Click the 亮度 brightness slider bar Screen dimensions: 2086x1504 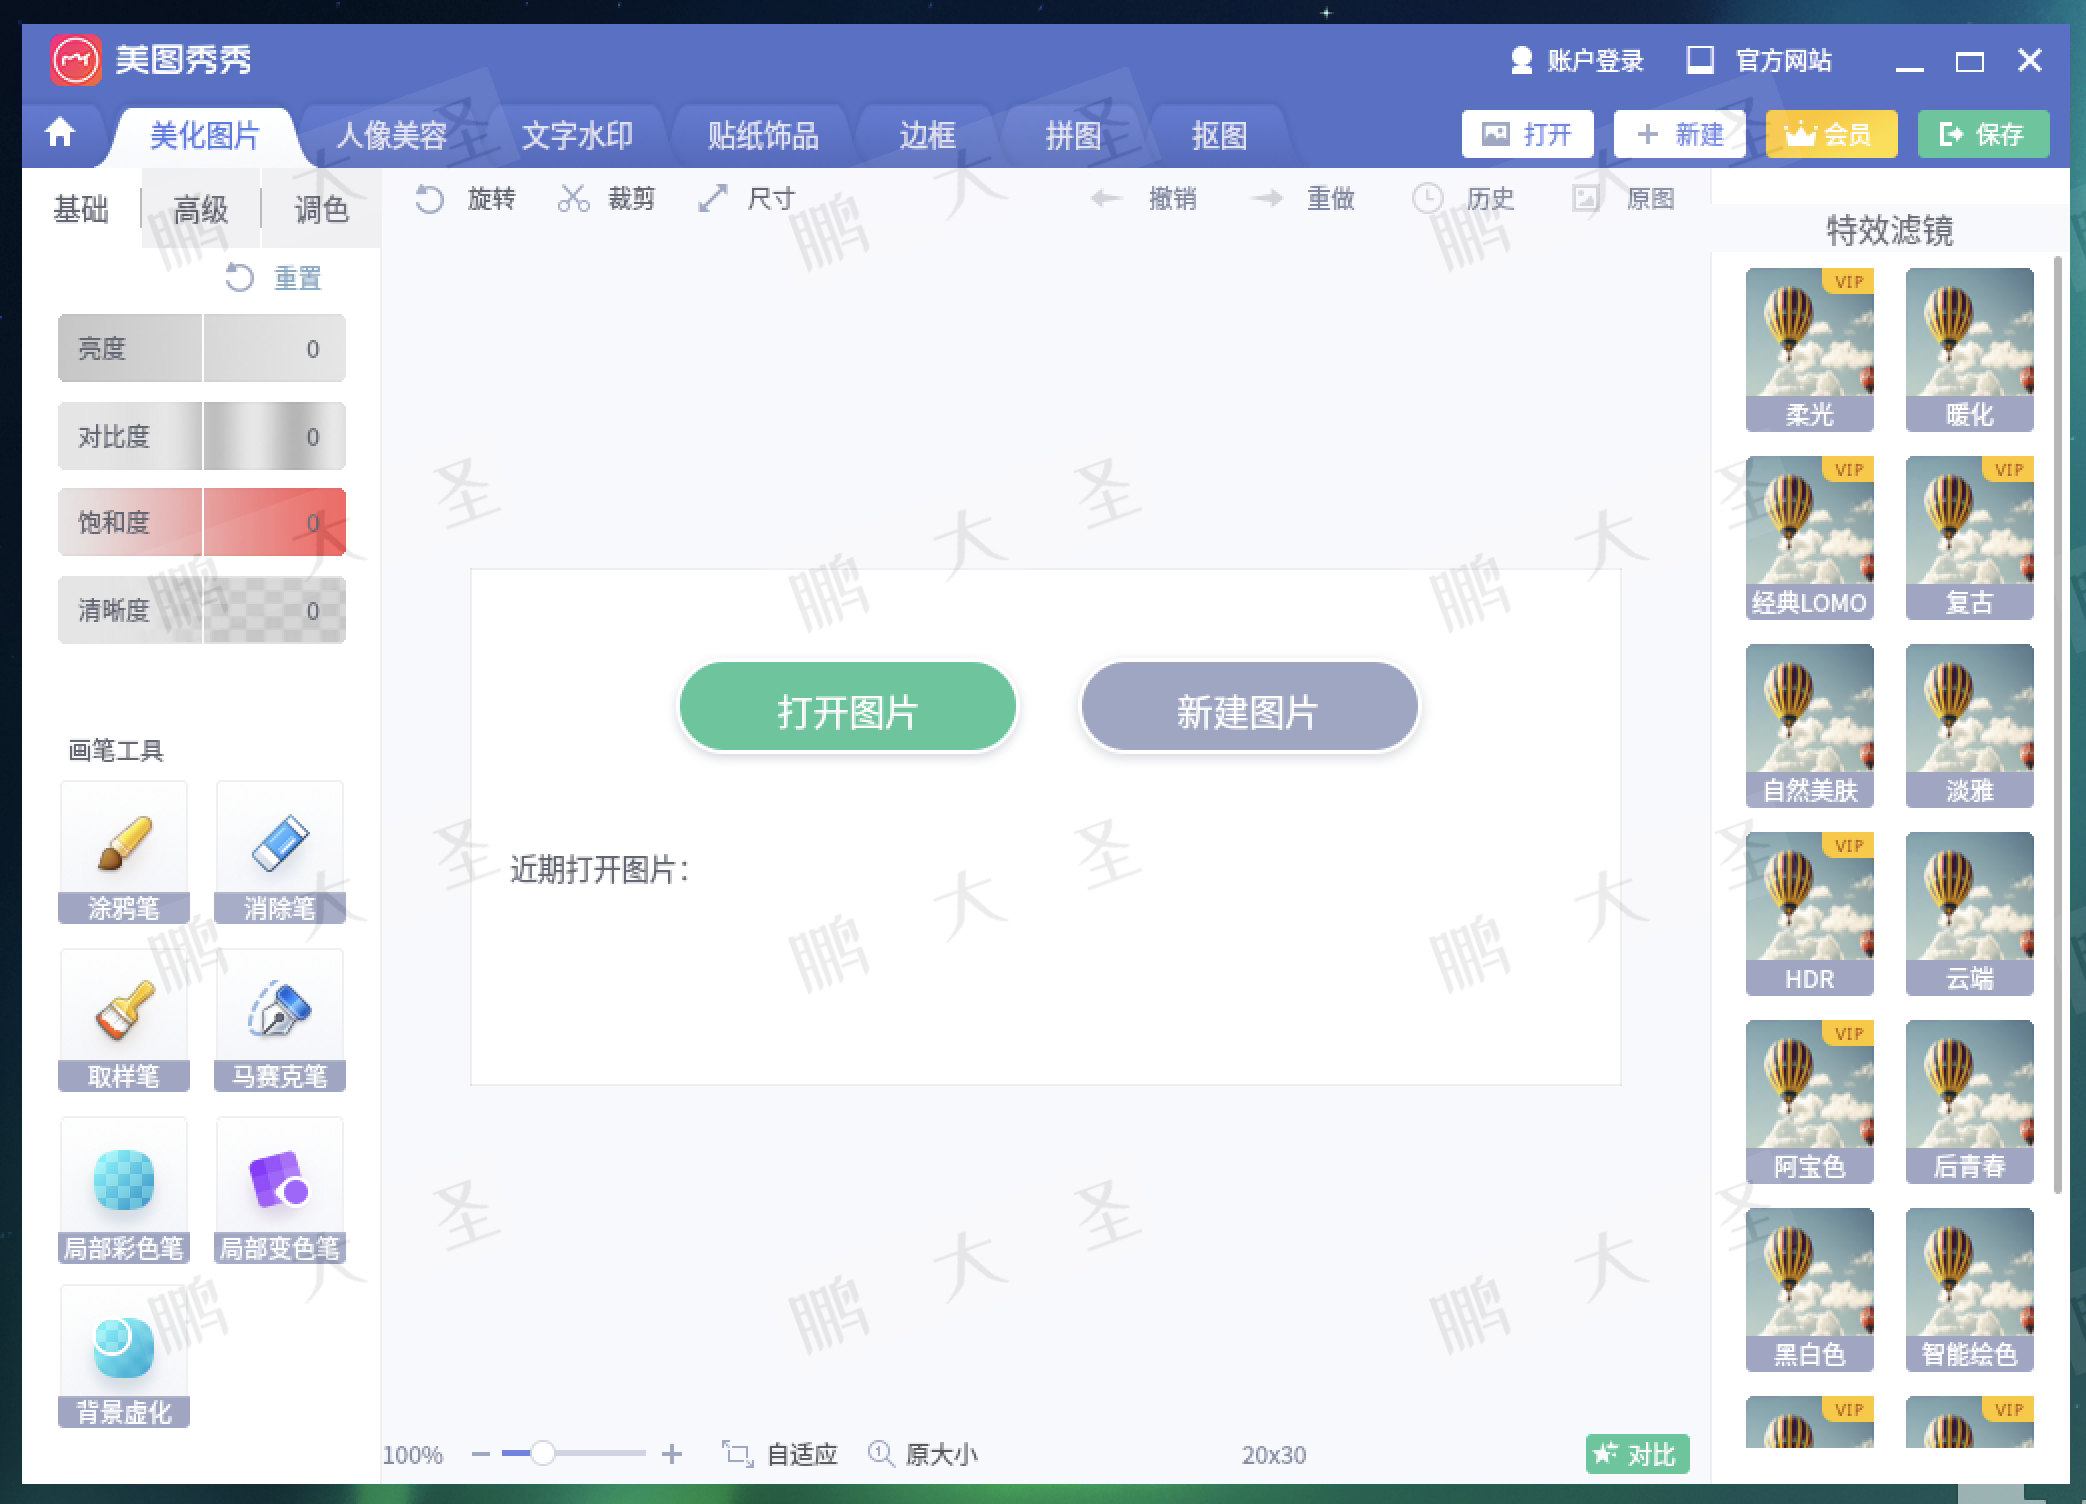[202, 348]
